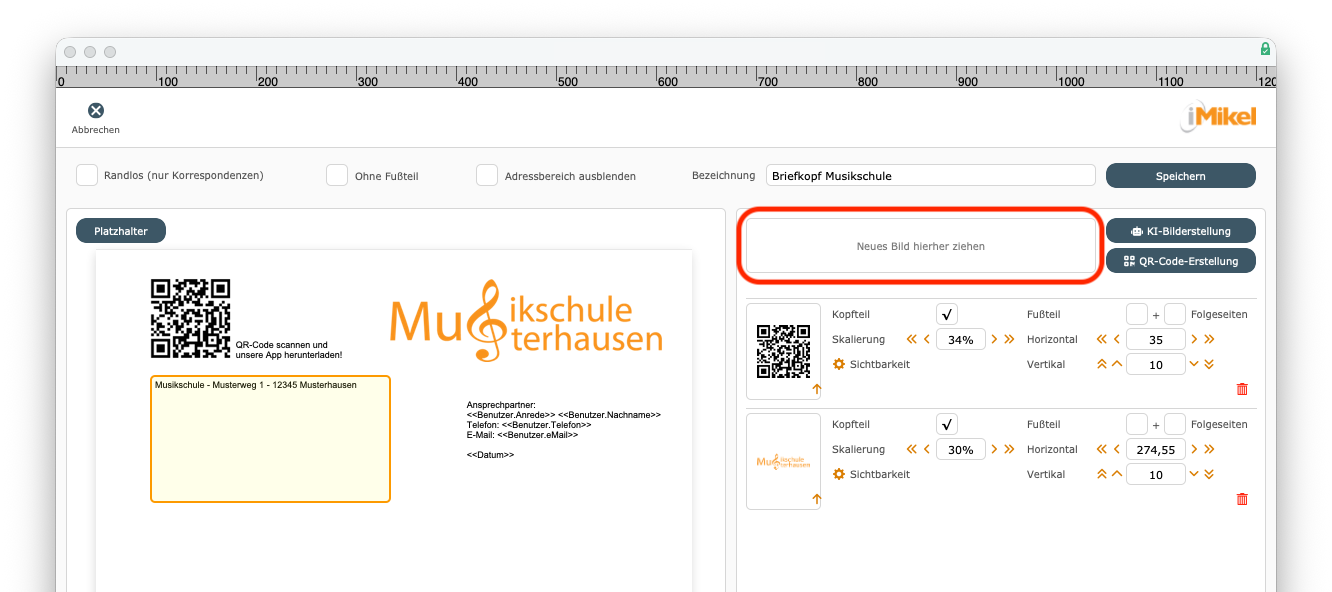Increase logo Skalierung 30% by large step

click(1009, 449)
